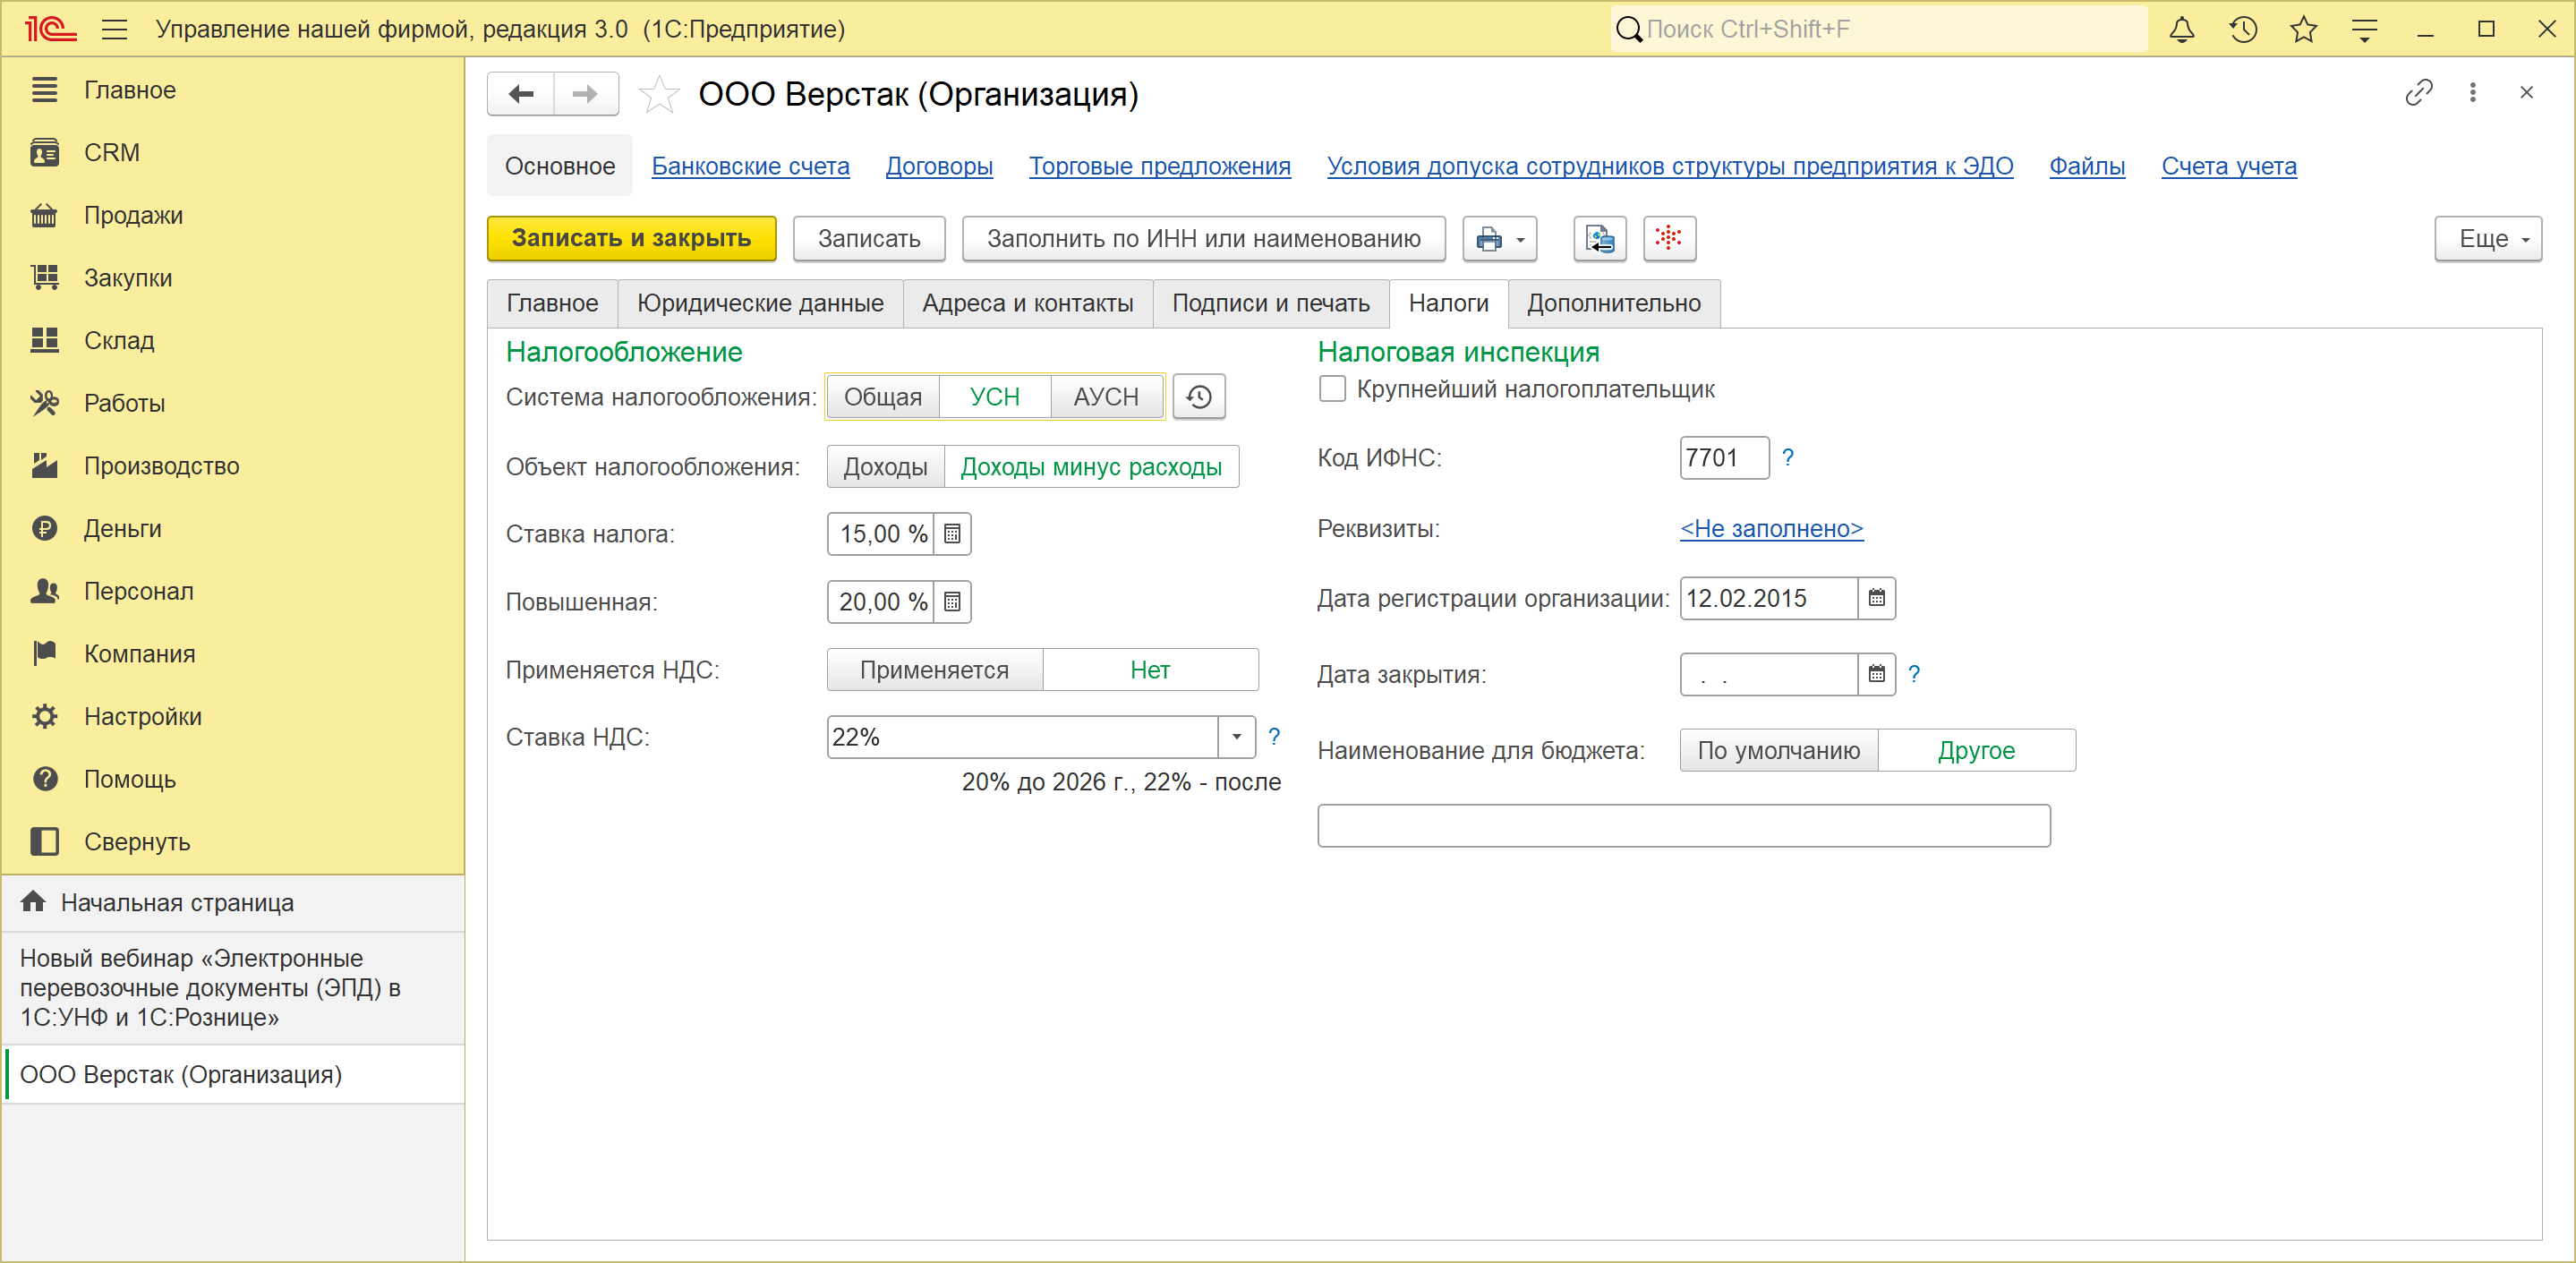
Task: Switch to Юридические данные tab
Action: click(760, 303)
